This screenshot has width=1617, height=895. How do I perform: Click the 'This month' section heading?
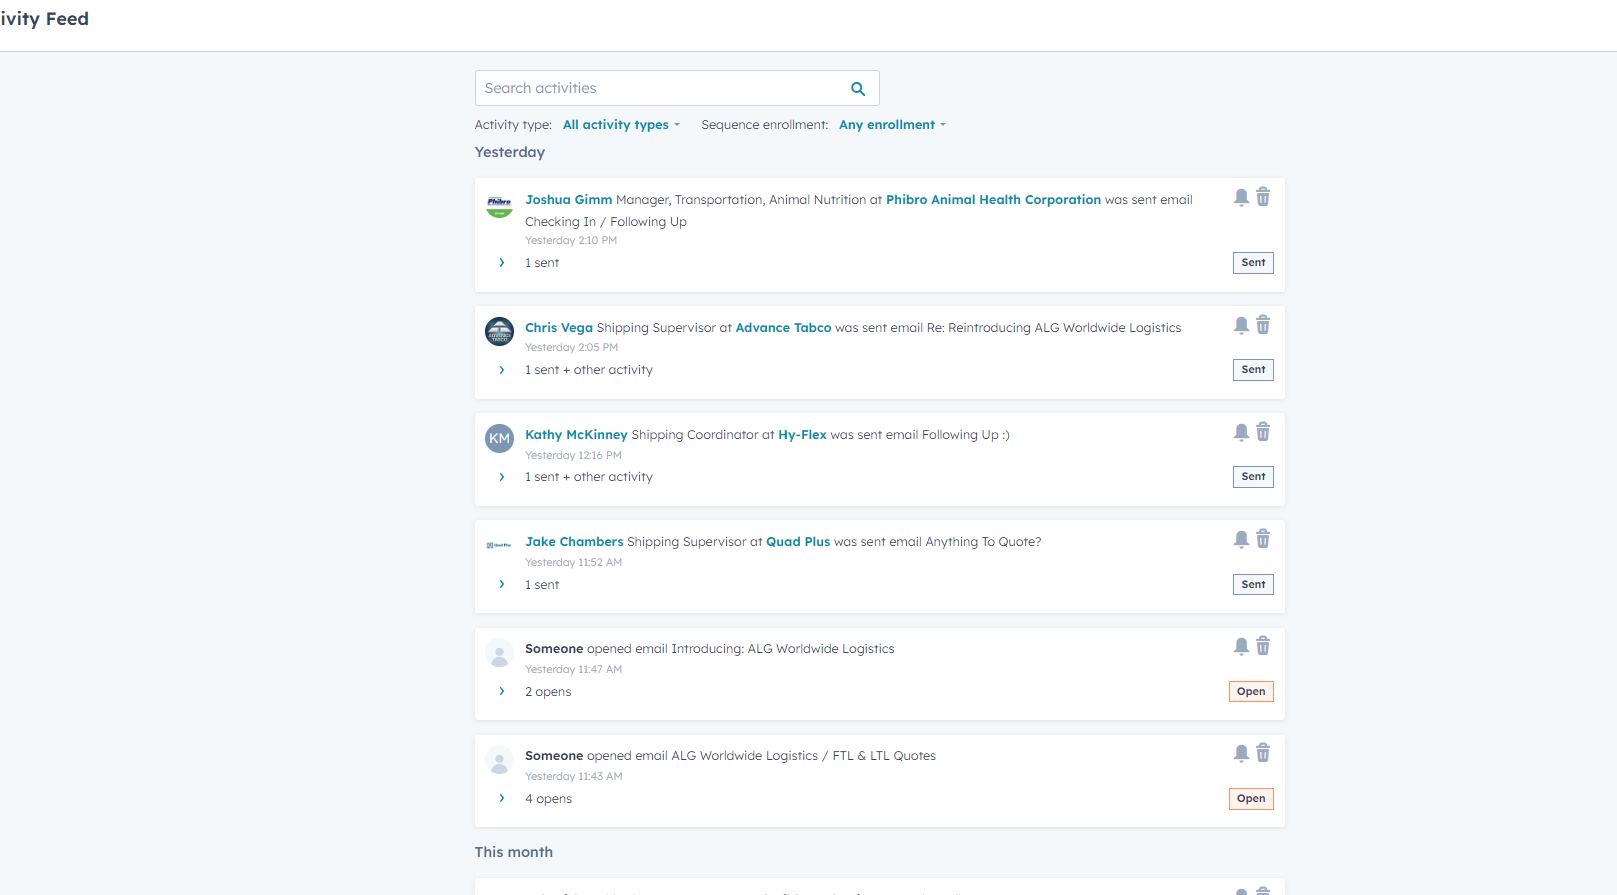(514, 852)
